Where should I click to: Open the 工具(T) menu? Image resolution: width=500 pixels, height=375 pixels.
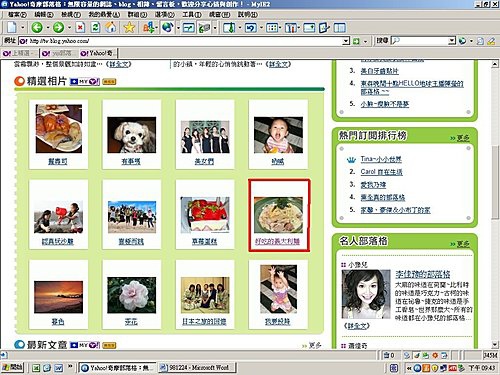pos(192,14)
